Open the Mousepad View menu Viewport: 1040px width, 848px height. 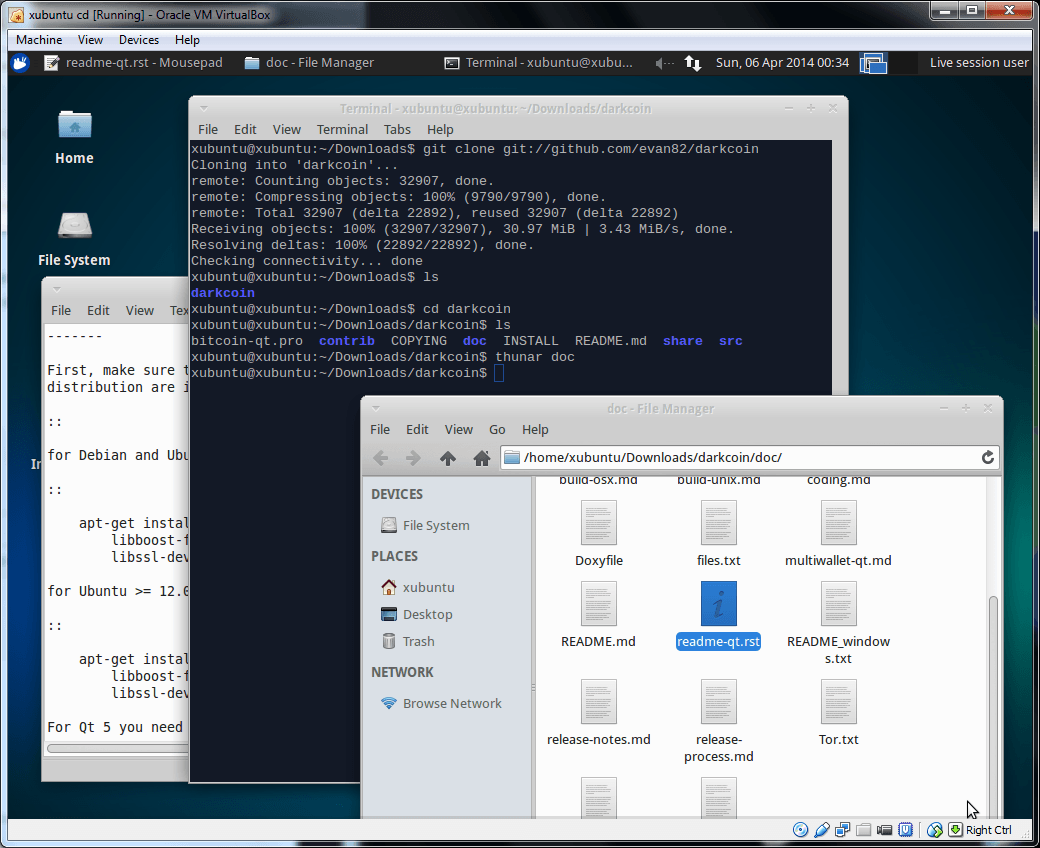coord(140,310)
